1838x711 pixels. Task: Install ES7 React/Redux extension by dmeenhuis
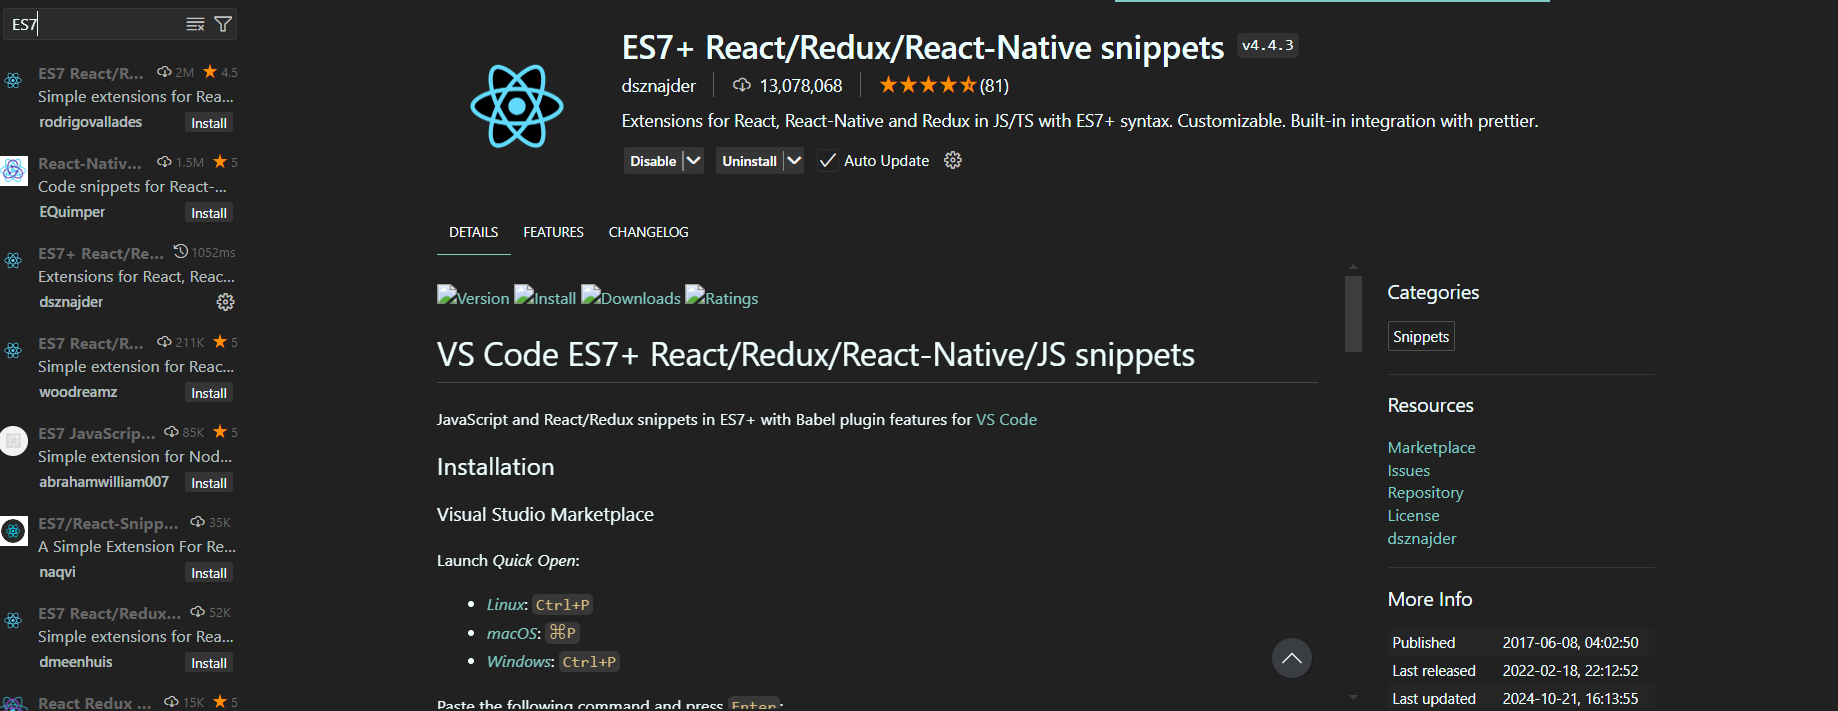tap(209, 663)
